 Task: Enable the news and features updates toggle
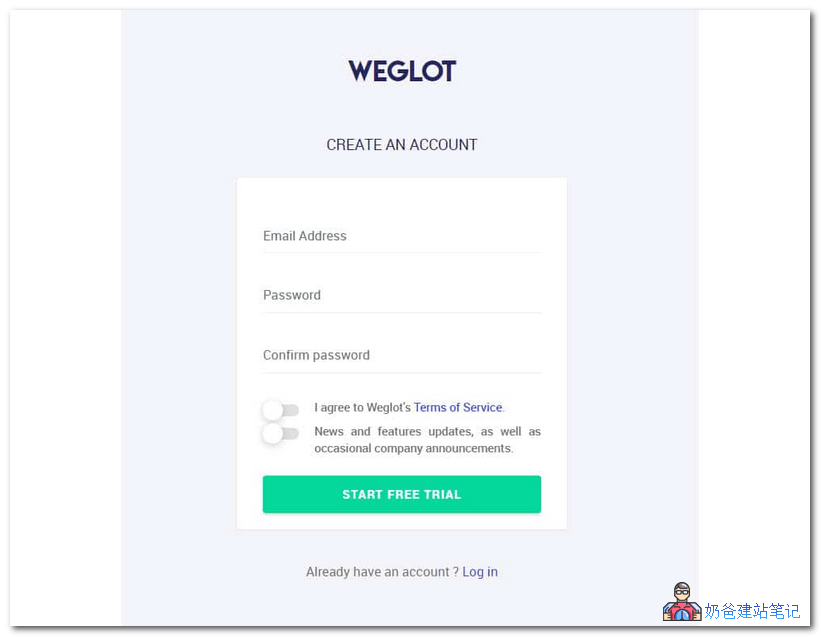tap(280, 433)
